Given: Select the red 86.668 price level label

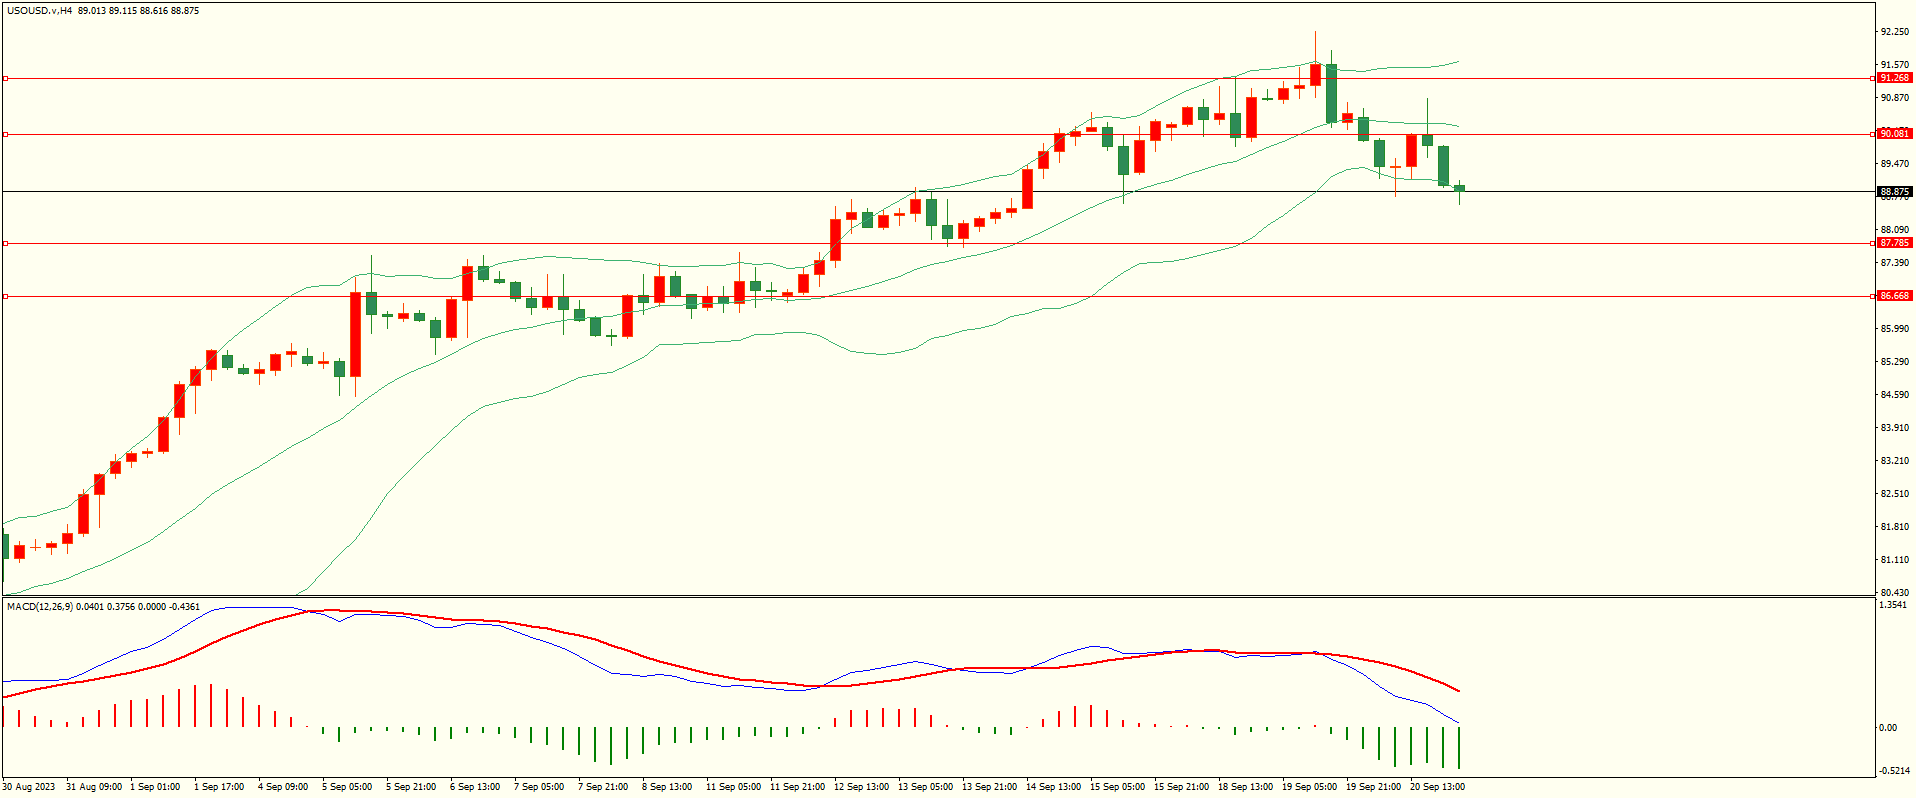Looking at the screenshot, I should pos(1894,296).
